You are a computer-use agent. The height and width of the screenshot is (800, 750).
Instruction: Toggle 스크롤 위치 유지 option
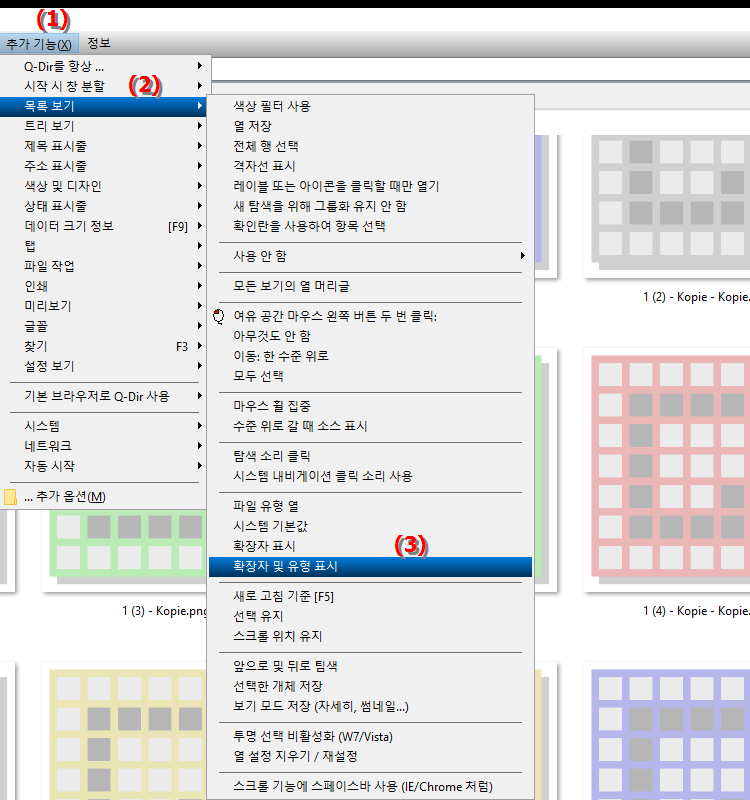(x=370, y=636)
